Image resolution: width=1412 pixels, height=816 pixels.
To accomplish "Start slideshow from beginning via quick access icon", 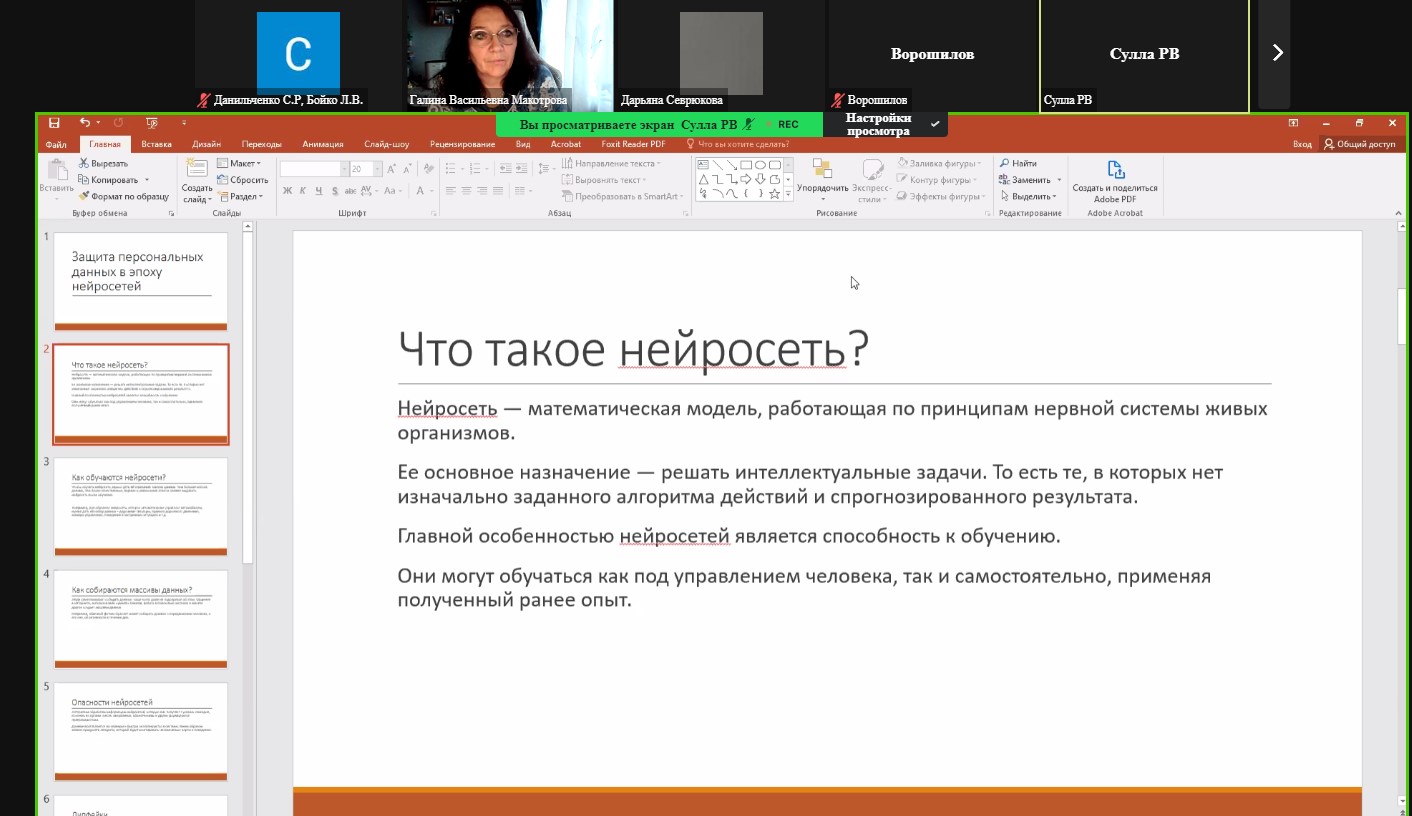I will [x=152, y=123].
